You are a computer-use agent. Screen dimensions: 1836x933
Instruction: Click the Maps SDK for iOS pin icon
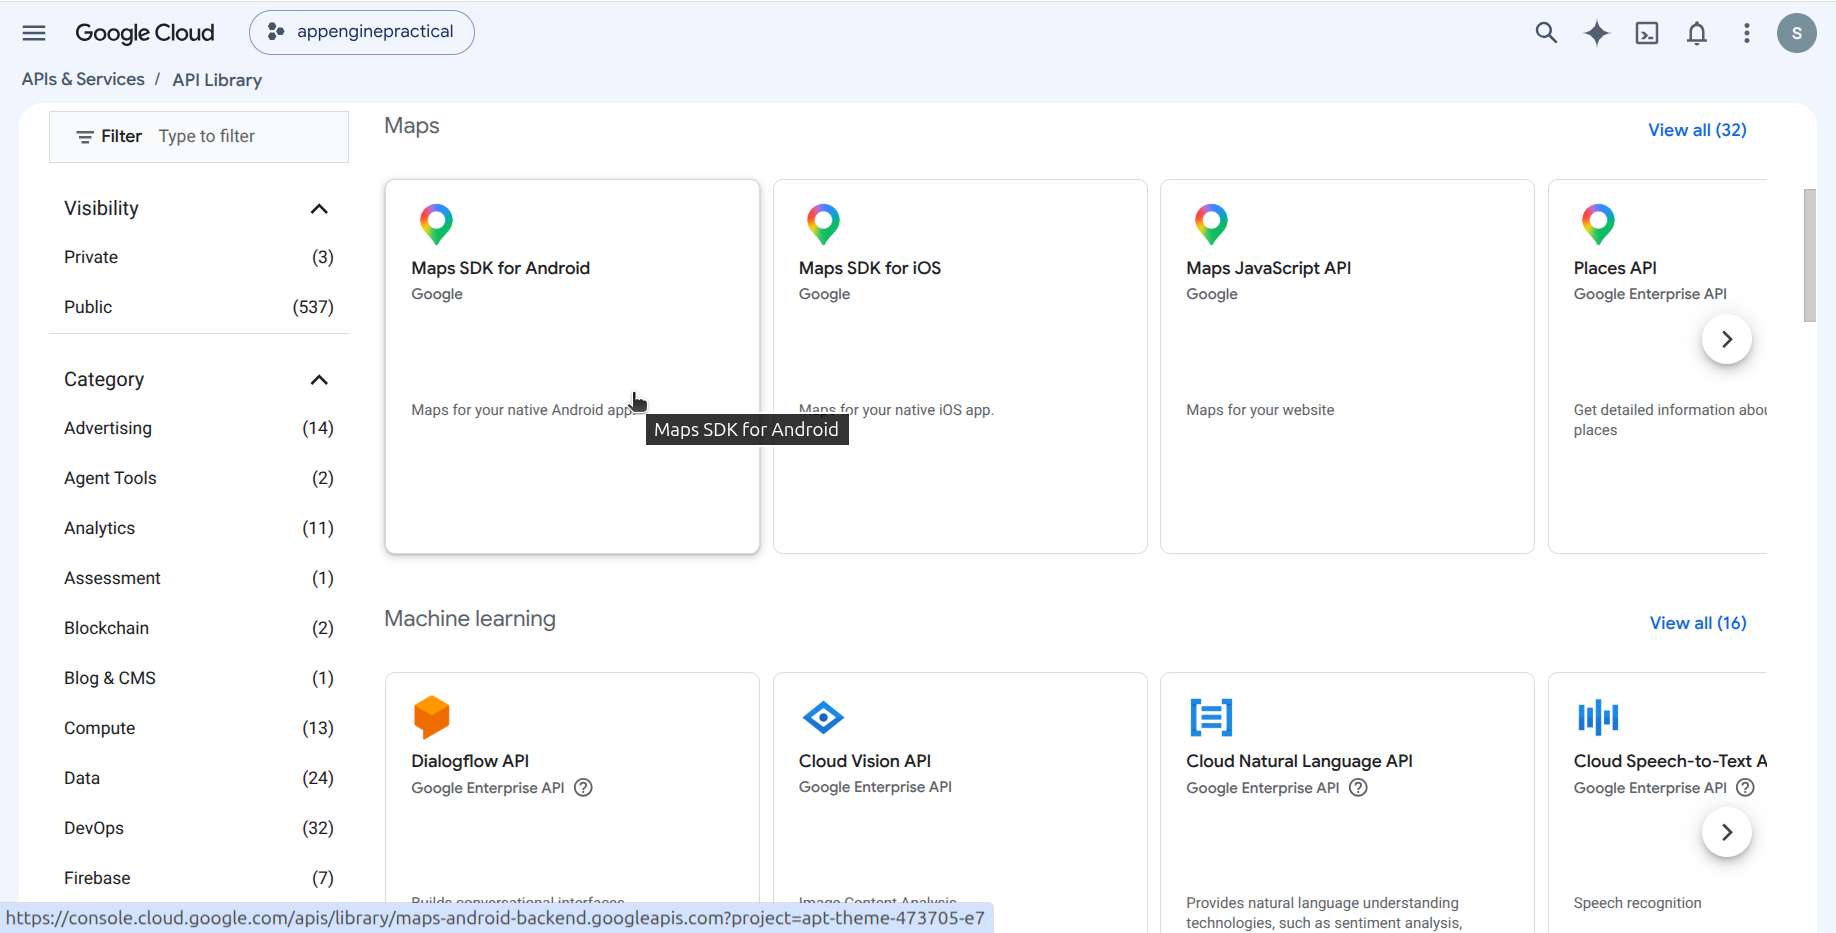click(x=823, y=224)
